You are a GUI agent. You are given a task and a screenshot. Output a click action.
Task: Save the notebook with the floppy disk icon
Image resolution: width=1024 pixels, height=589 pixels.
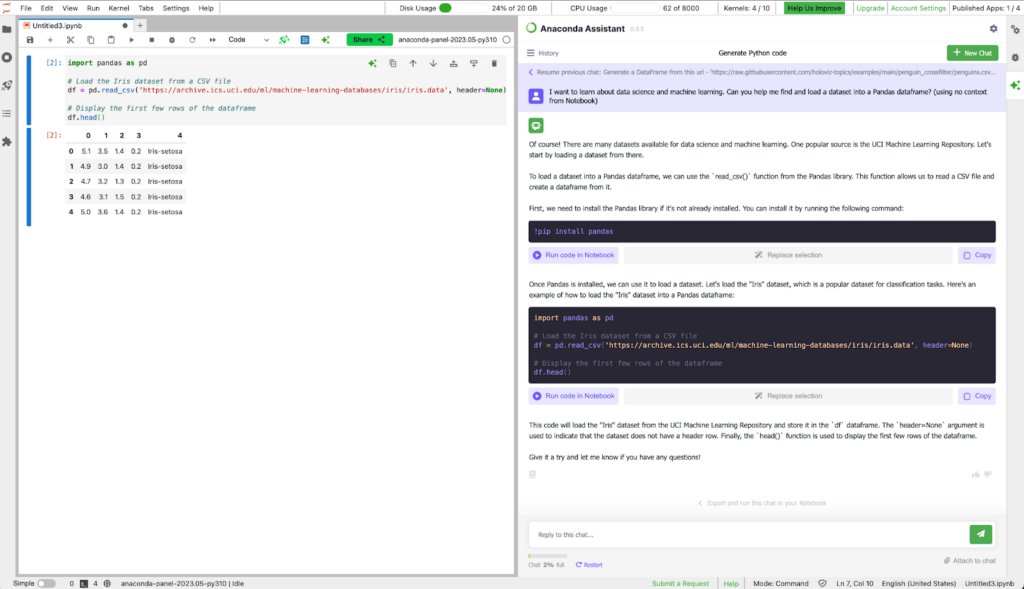[x=30, y=40]
